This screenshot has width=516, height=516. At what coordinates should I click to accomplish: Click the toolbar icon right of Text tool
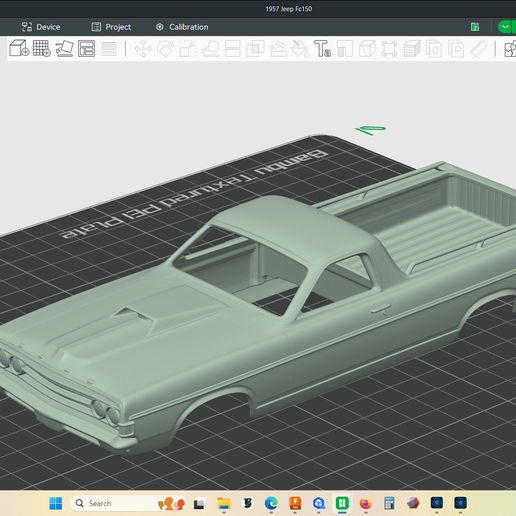click(x=345, y=49)
